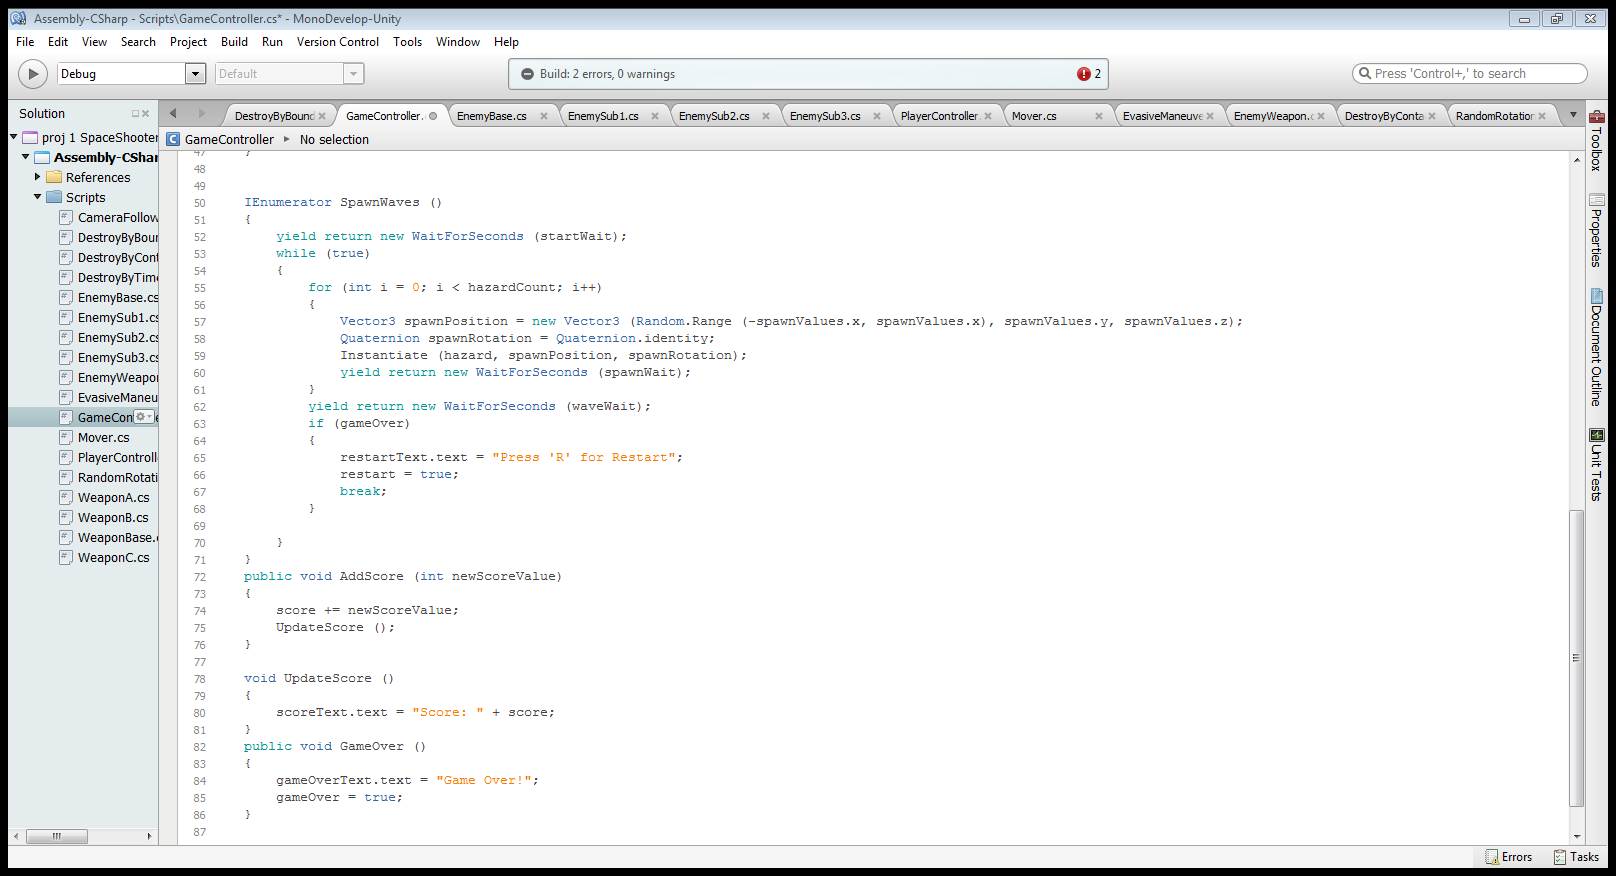Select WeaponA.cs in Solution tree

[x=114, y=497]
